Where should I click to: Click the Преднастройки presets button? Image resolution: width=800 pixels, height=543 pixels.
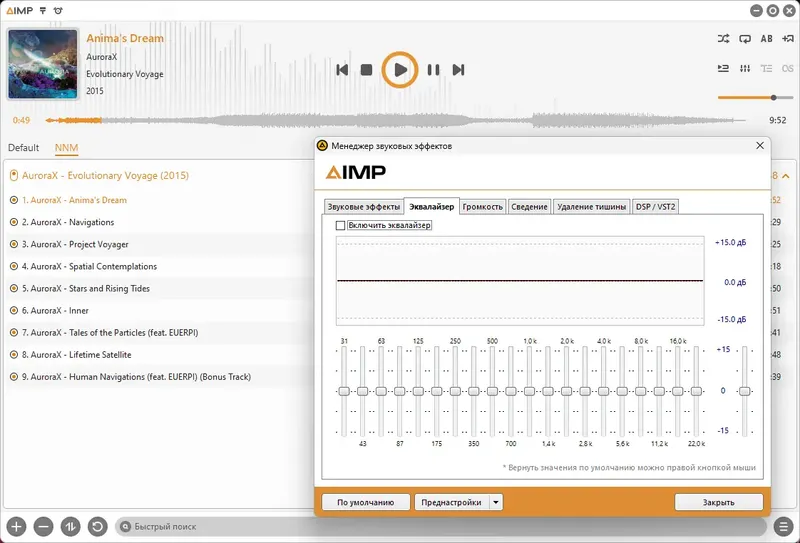click(452, 502)
